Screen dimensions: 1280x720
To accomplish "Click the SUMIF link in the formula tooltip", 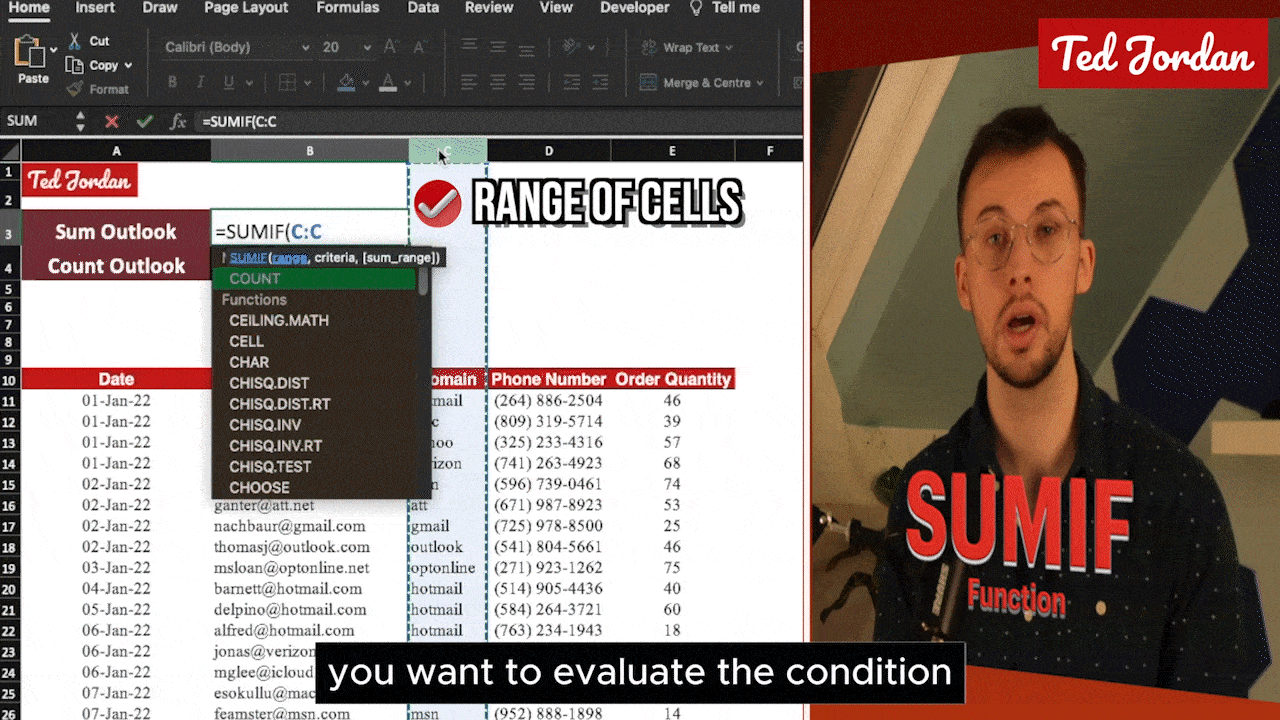I will (248, 258).
